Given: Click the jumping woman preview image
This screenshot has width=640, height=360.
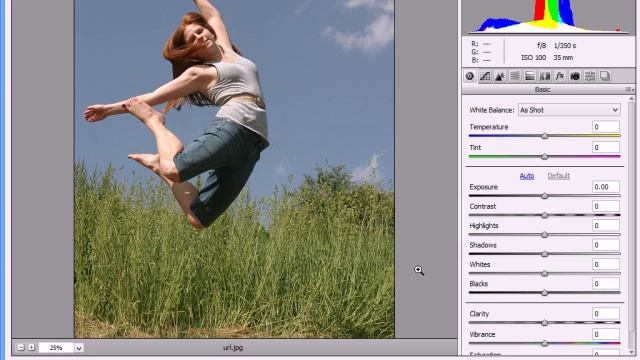Looking at the screenshot, I should (x=234, y=169).
